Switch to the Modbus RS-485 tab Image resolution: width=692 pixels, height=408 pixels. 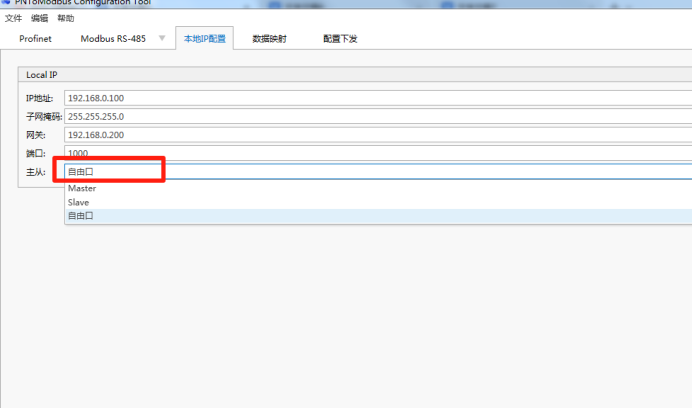(113, 38)
